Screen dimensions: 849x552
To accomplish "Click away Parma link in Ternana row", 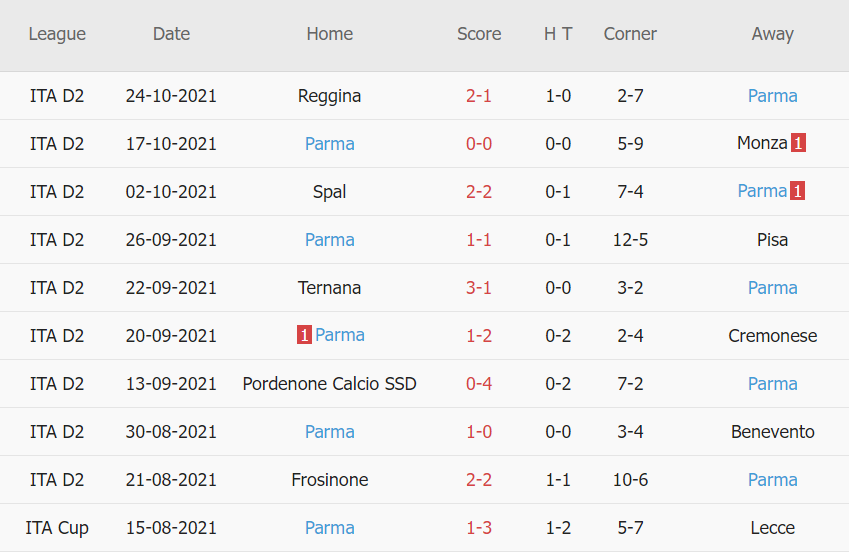I will coord(772,288).
